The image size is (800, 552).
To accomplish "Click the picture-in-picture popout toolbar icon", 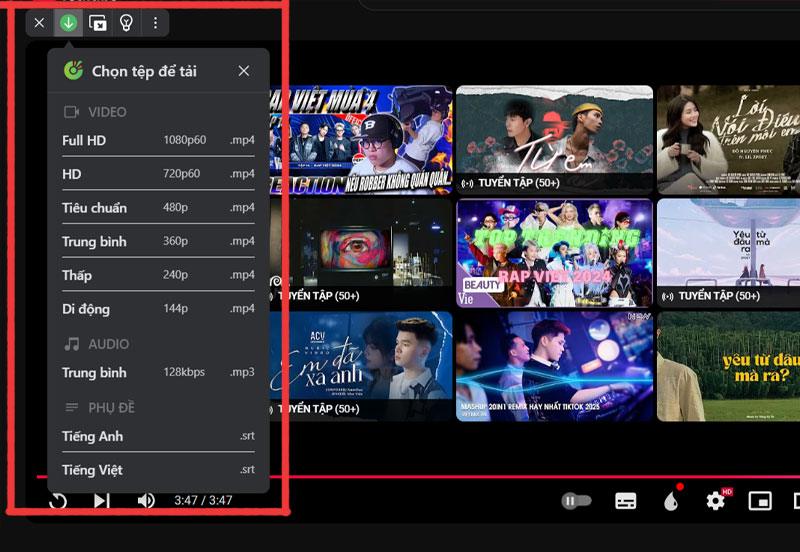I will (x=97, y=22).
